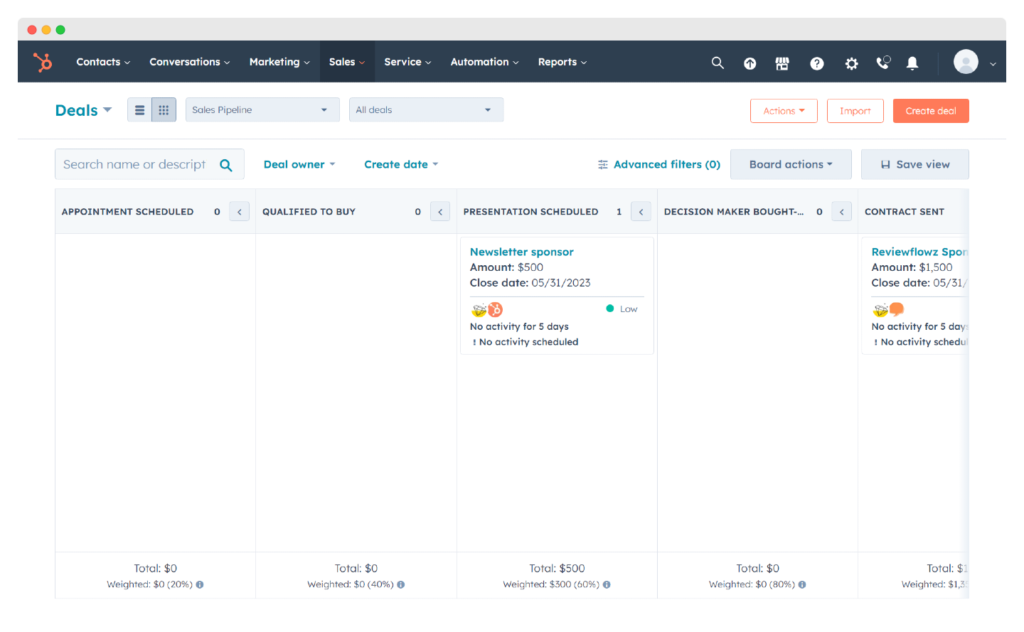Open the All deals filter dropdown
This screenshot has height=632, width=1024.
coord(425,110)
